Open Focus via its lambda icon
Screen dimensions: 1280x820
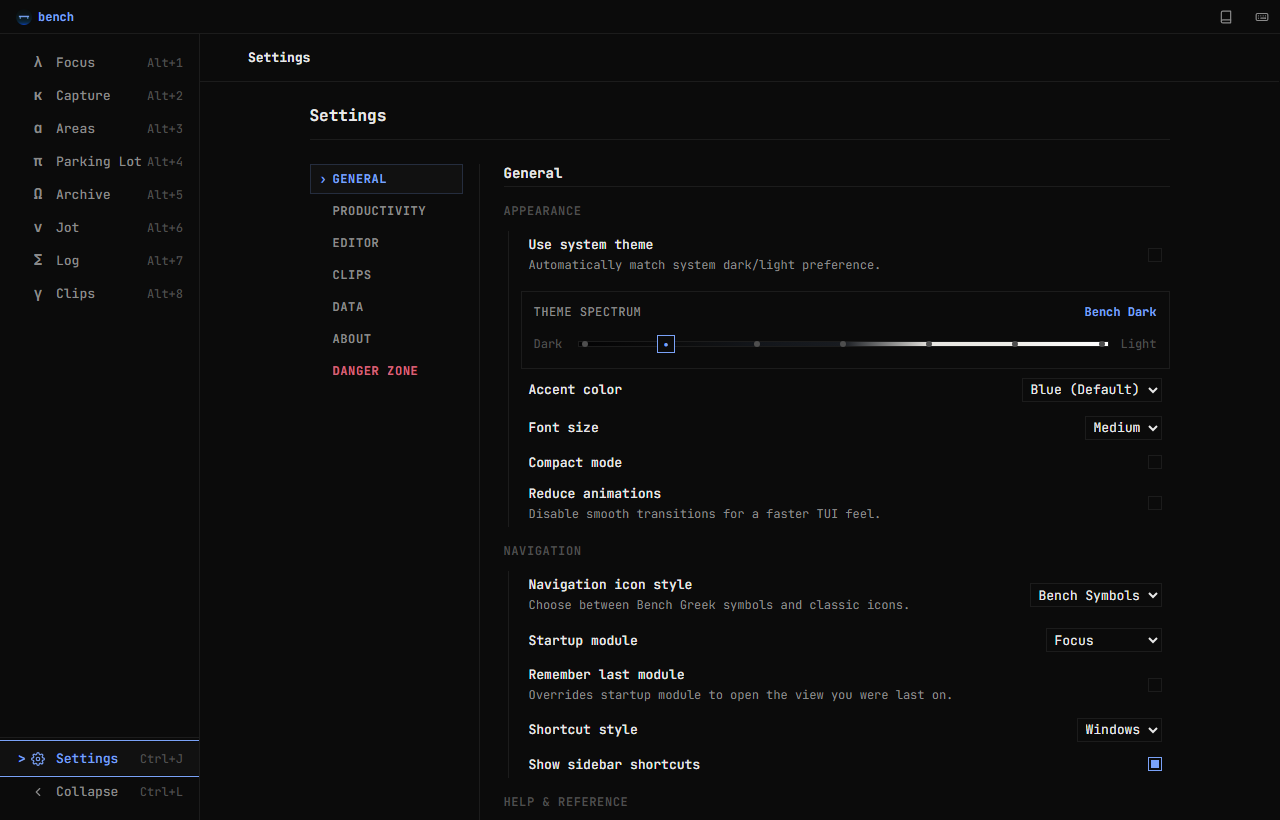click(x=38, y=62)
